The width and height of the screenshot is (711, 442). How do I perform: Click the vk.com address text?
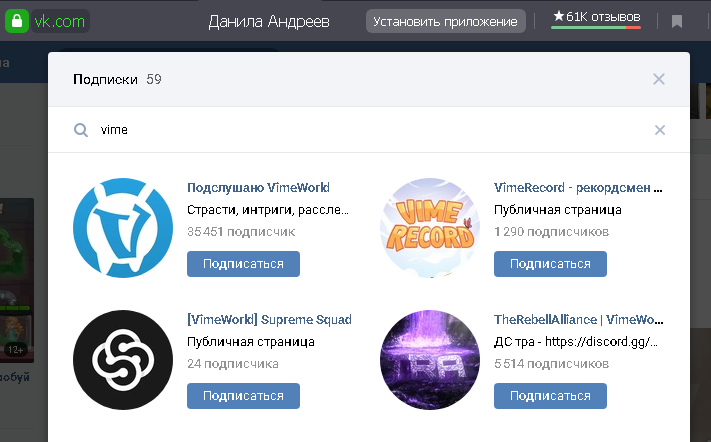pyautogui.click(x=59, y=21)
